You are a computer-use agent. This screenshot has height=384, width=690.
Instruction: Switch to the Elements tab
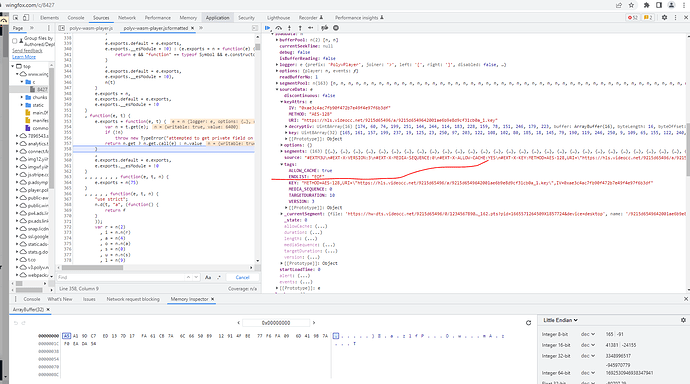coord(49,18)
